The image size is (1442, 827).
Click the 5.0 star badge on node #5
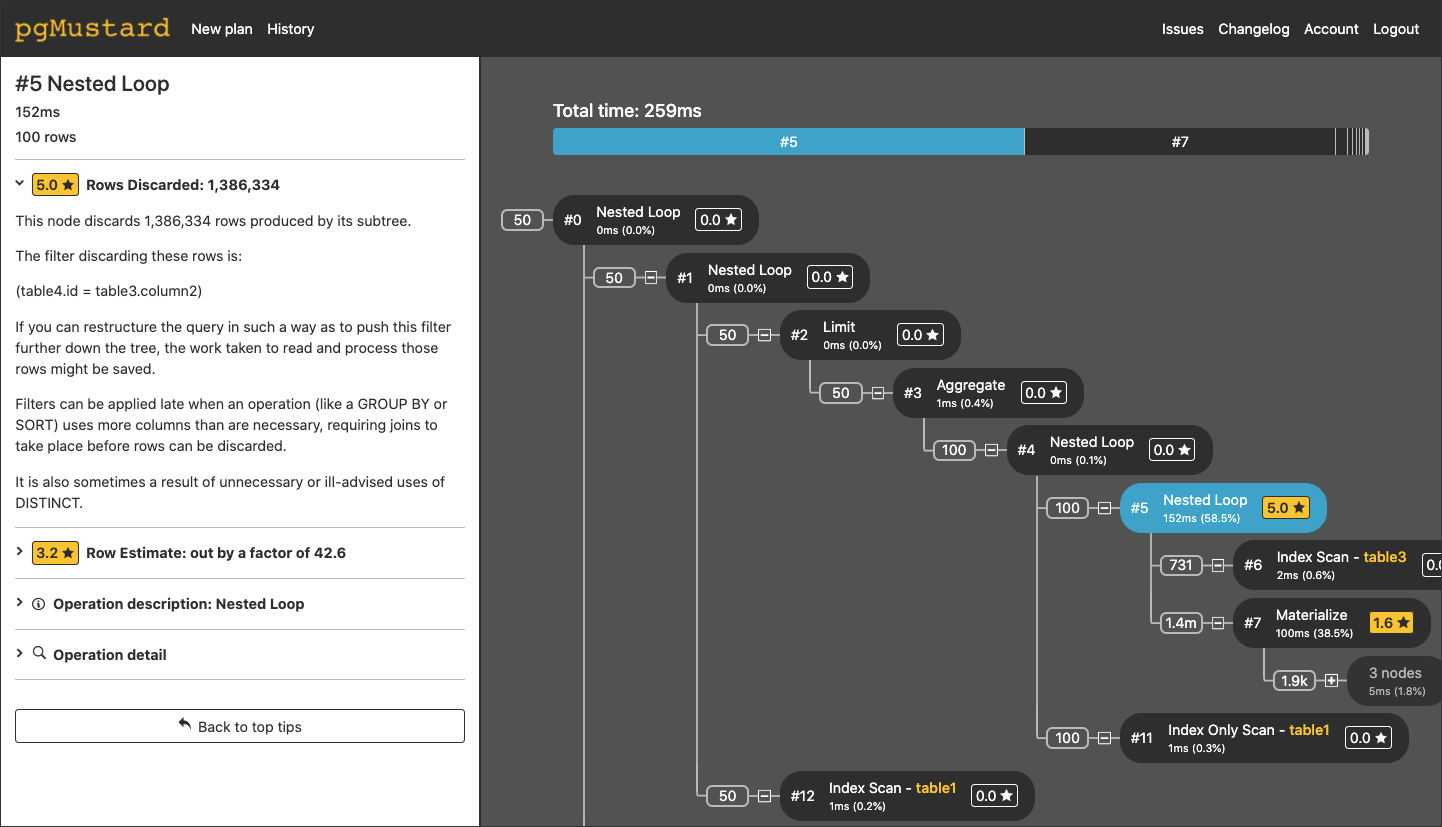1287,507
